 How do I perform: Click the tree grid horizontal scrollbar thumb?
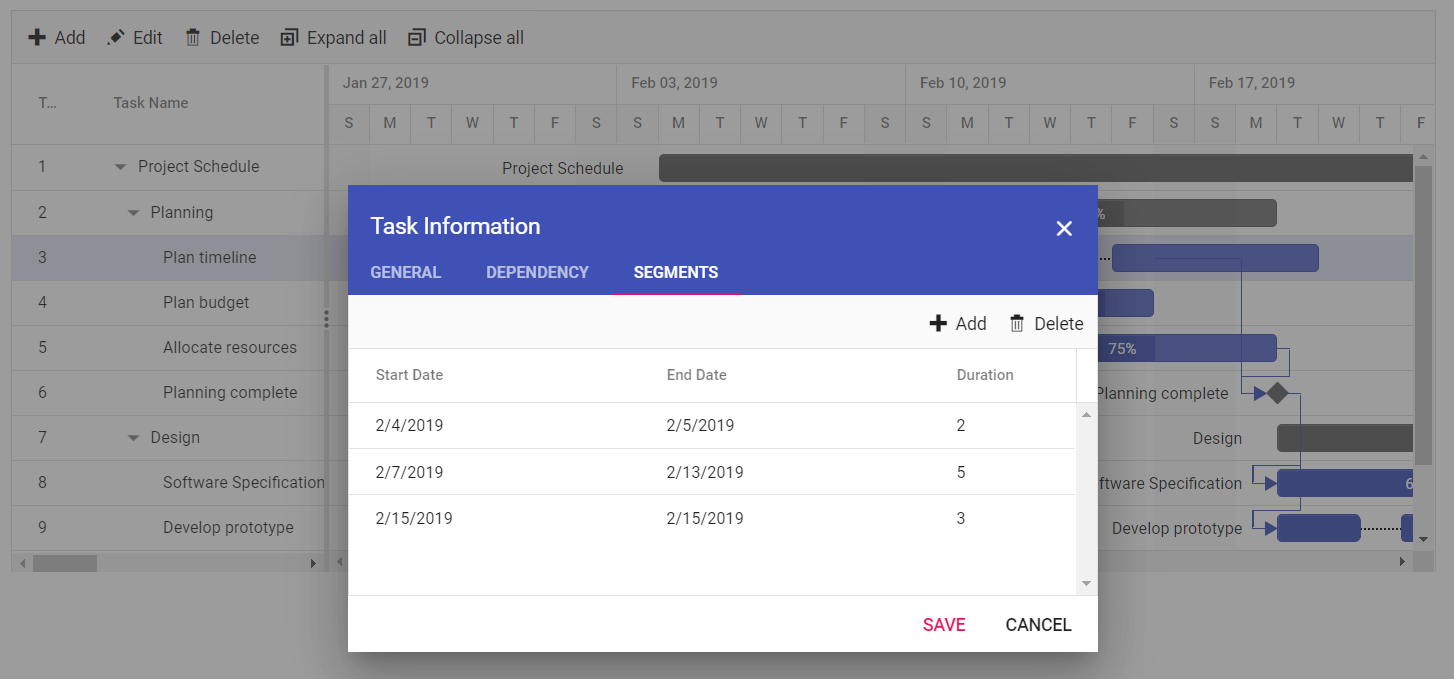[65, 563]
